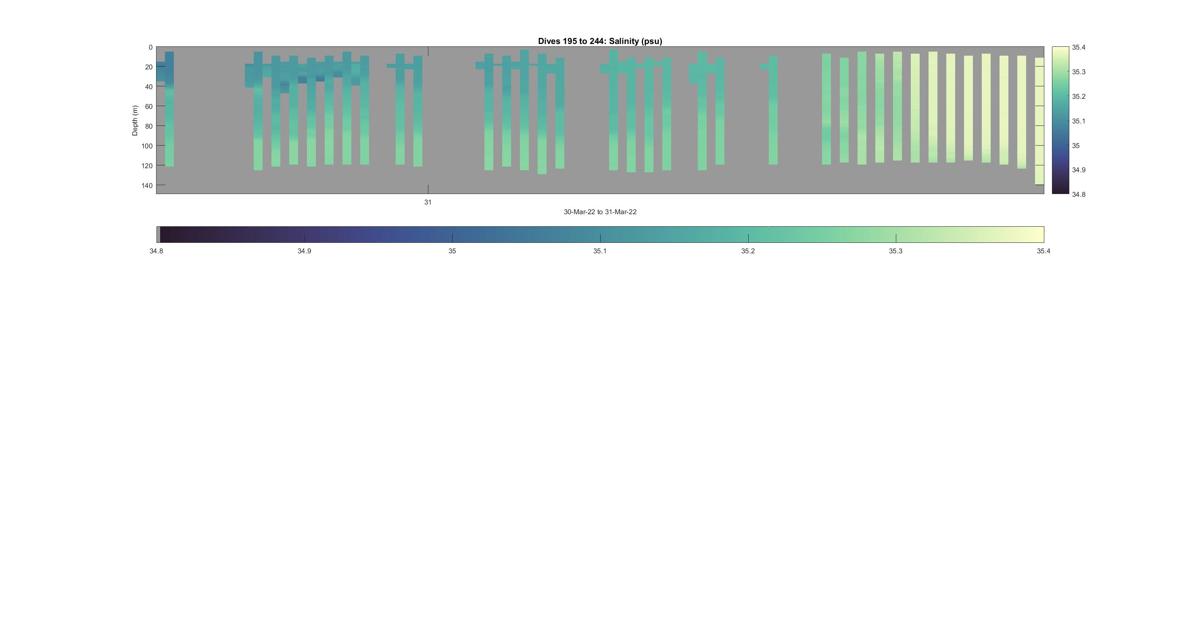The height and width of the screenshot is (622, 1200).
Task: Click '35.4' under the horizontal colorbar
Action: [x=1043, y=251]
